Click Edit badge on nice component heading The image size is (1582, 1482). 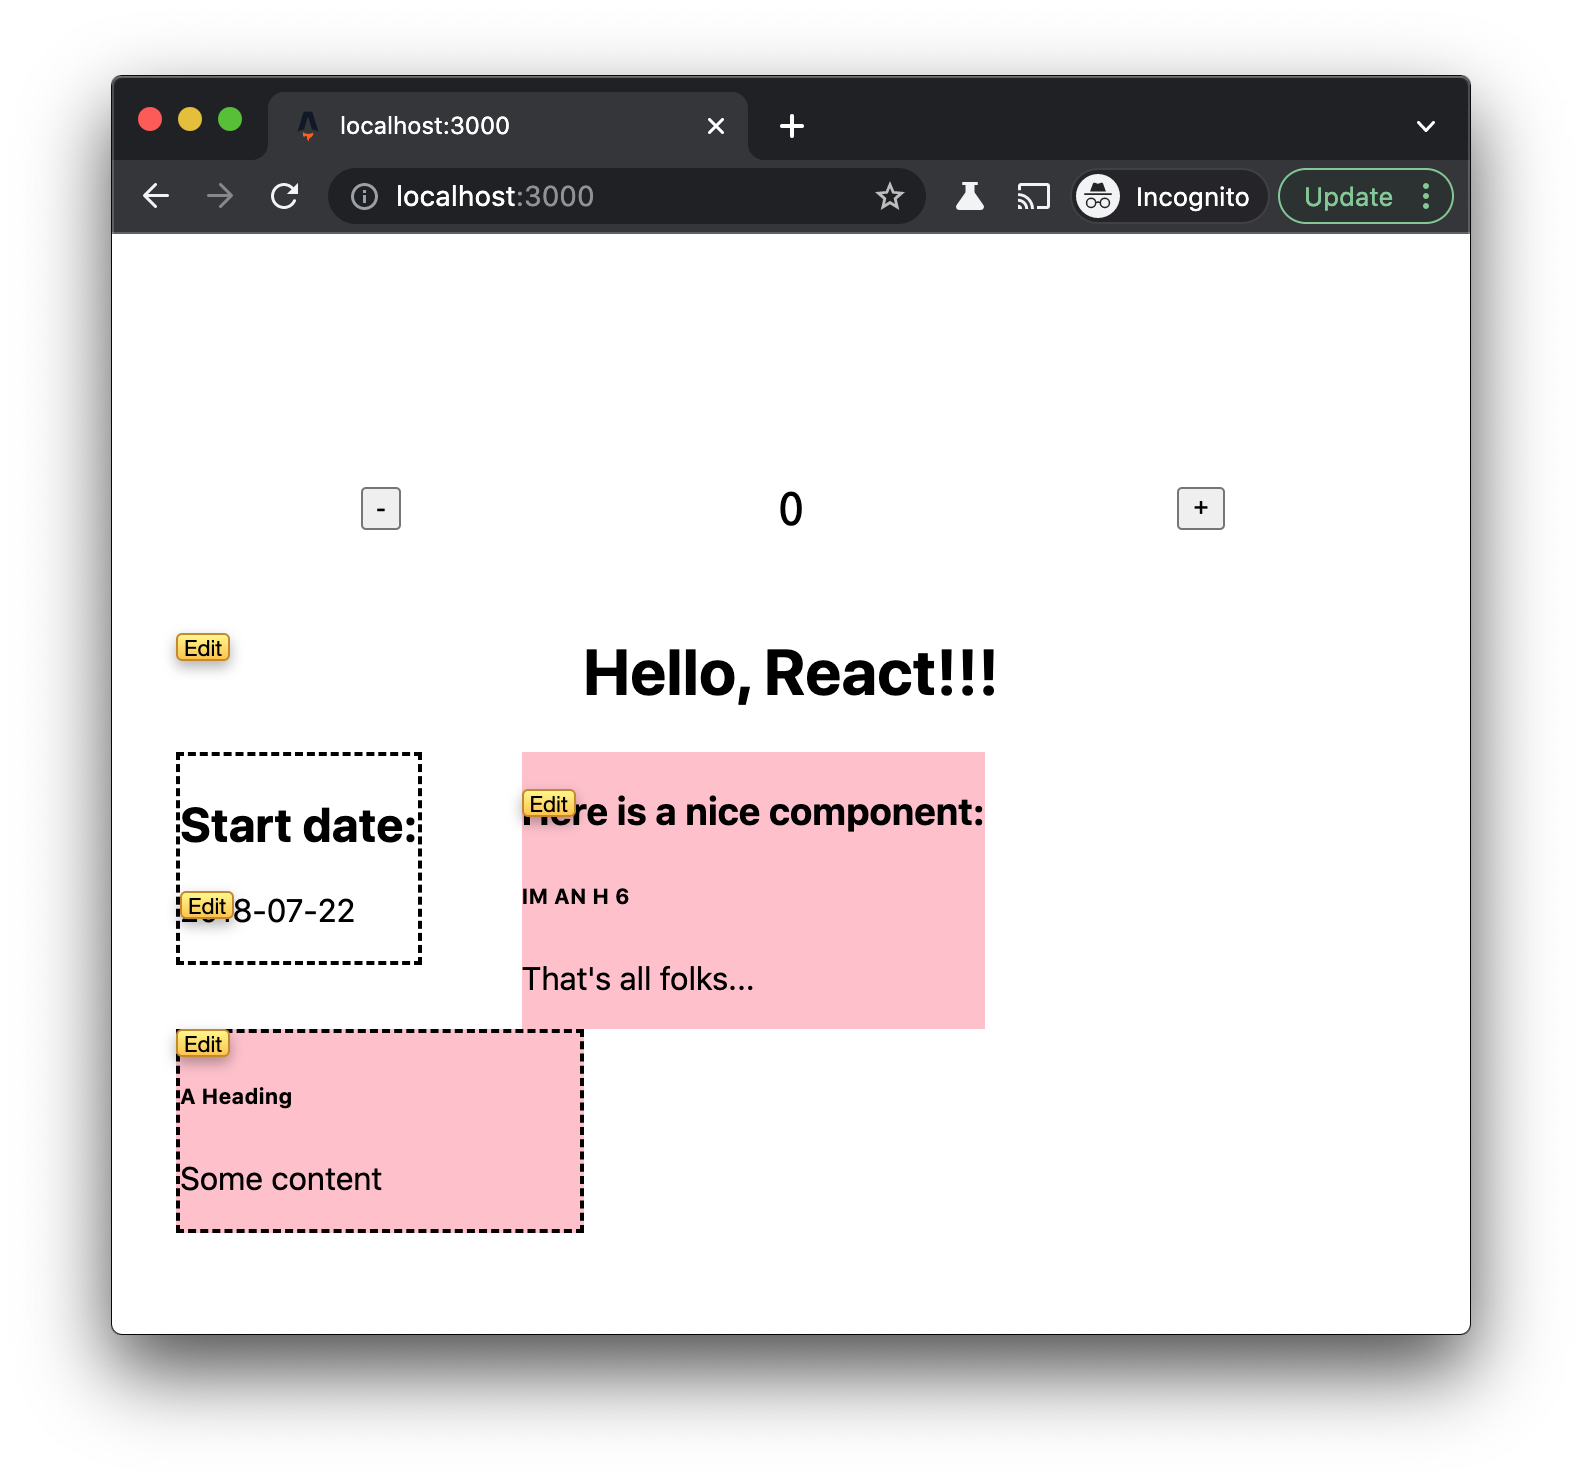point(549,804)
